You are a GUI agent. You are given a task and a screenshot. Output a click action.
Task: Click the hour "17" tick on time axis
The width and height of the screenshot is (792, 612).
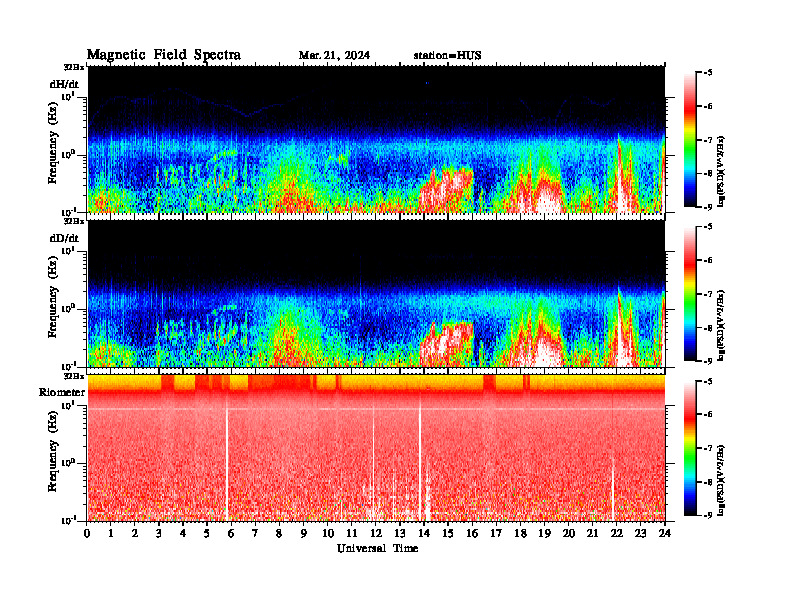click(496, 533)
